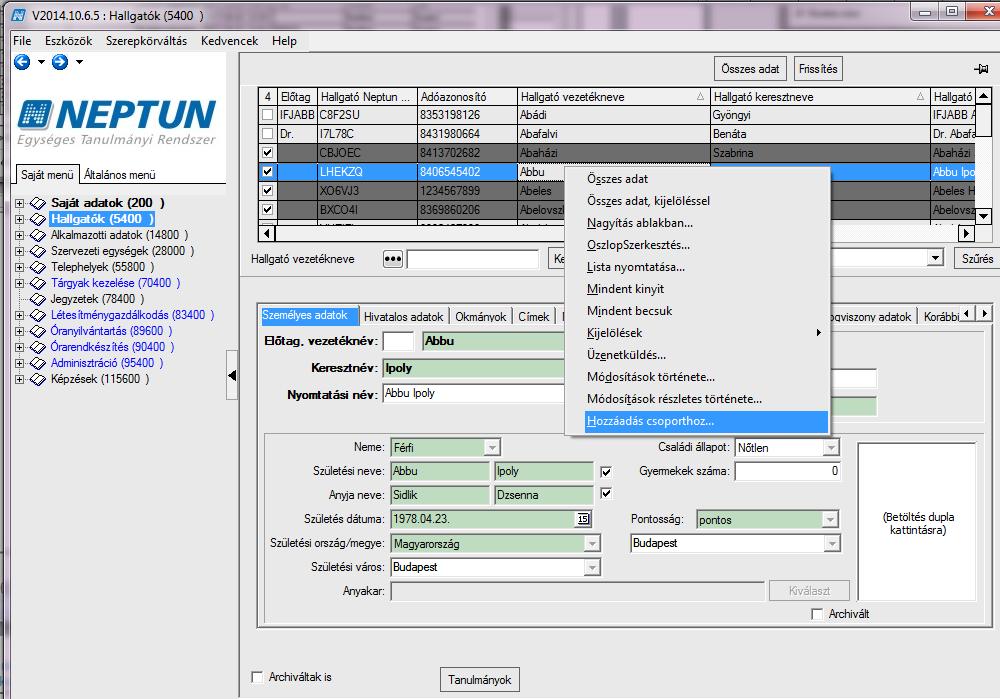Expand the Képzések tree node
The width and height of the screenshot is (1000, 699).
(20, 379)
